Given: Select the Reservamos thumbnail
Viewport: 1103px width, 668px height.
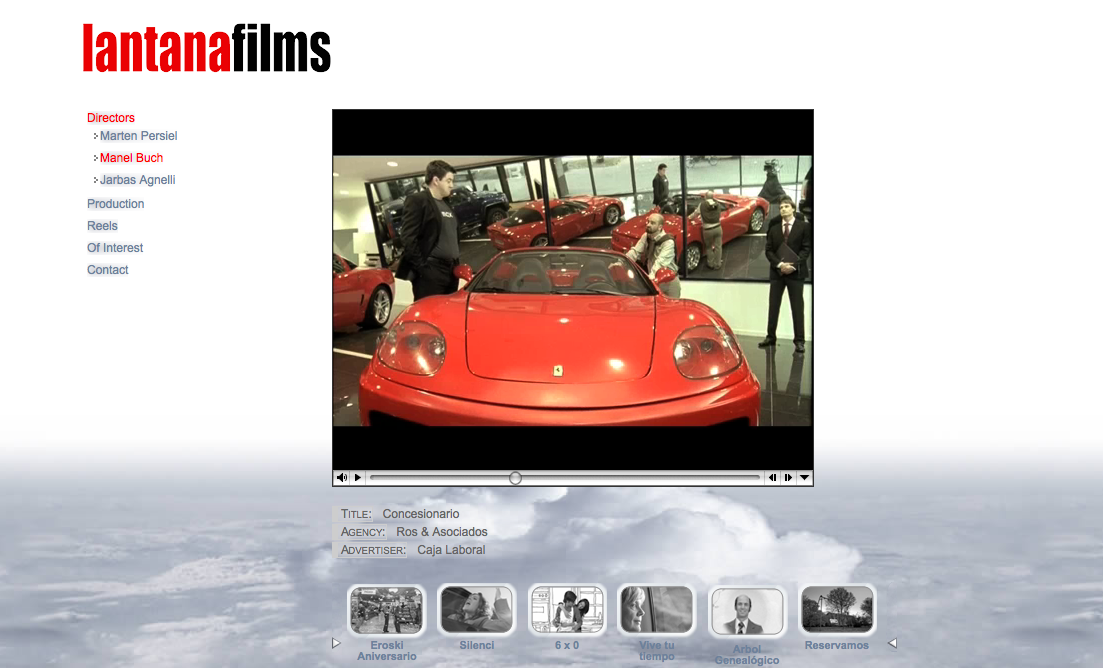Looking at the screenshot, I should (837, 610).
